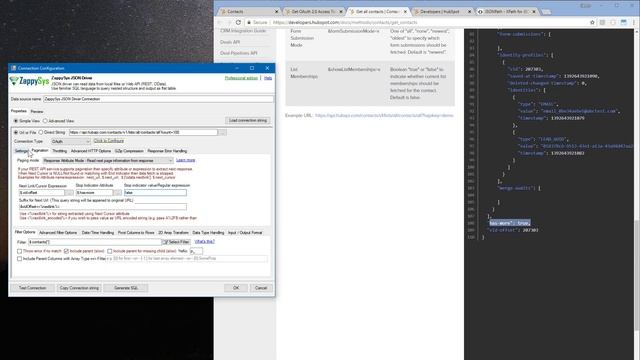Select Url or File radio button
Viewport: 640px width, 360px height.
pyautogui.click(x=16, y=133)
